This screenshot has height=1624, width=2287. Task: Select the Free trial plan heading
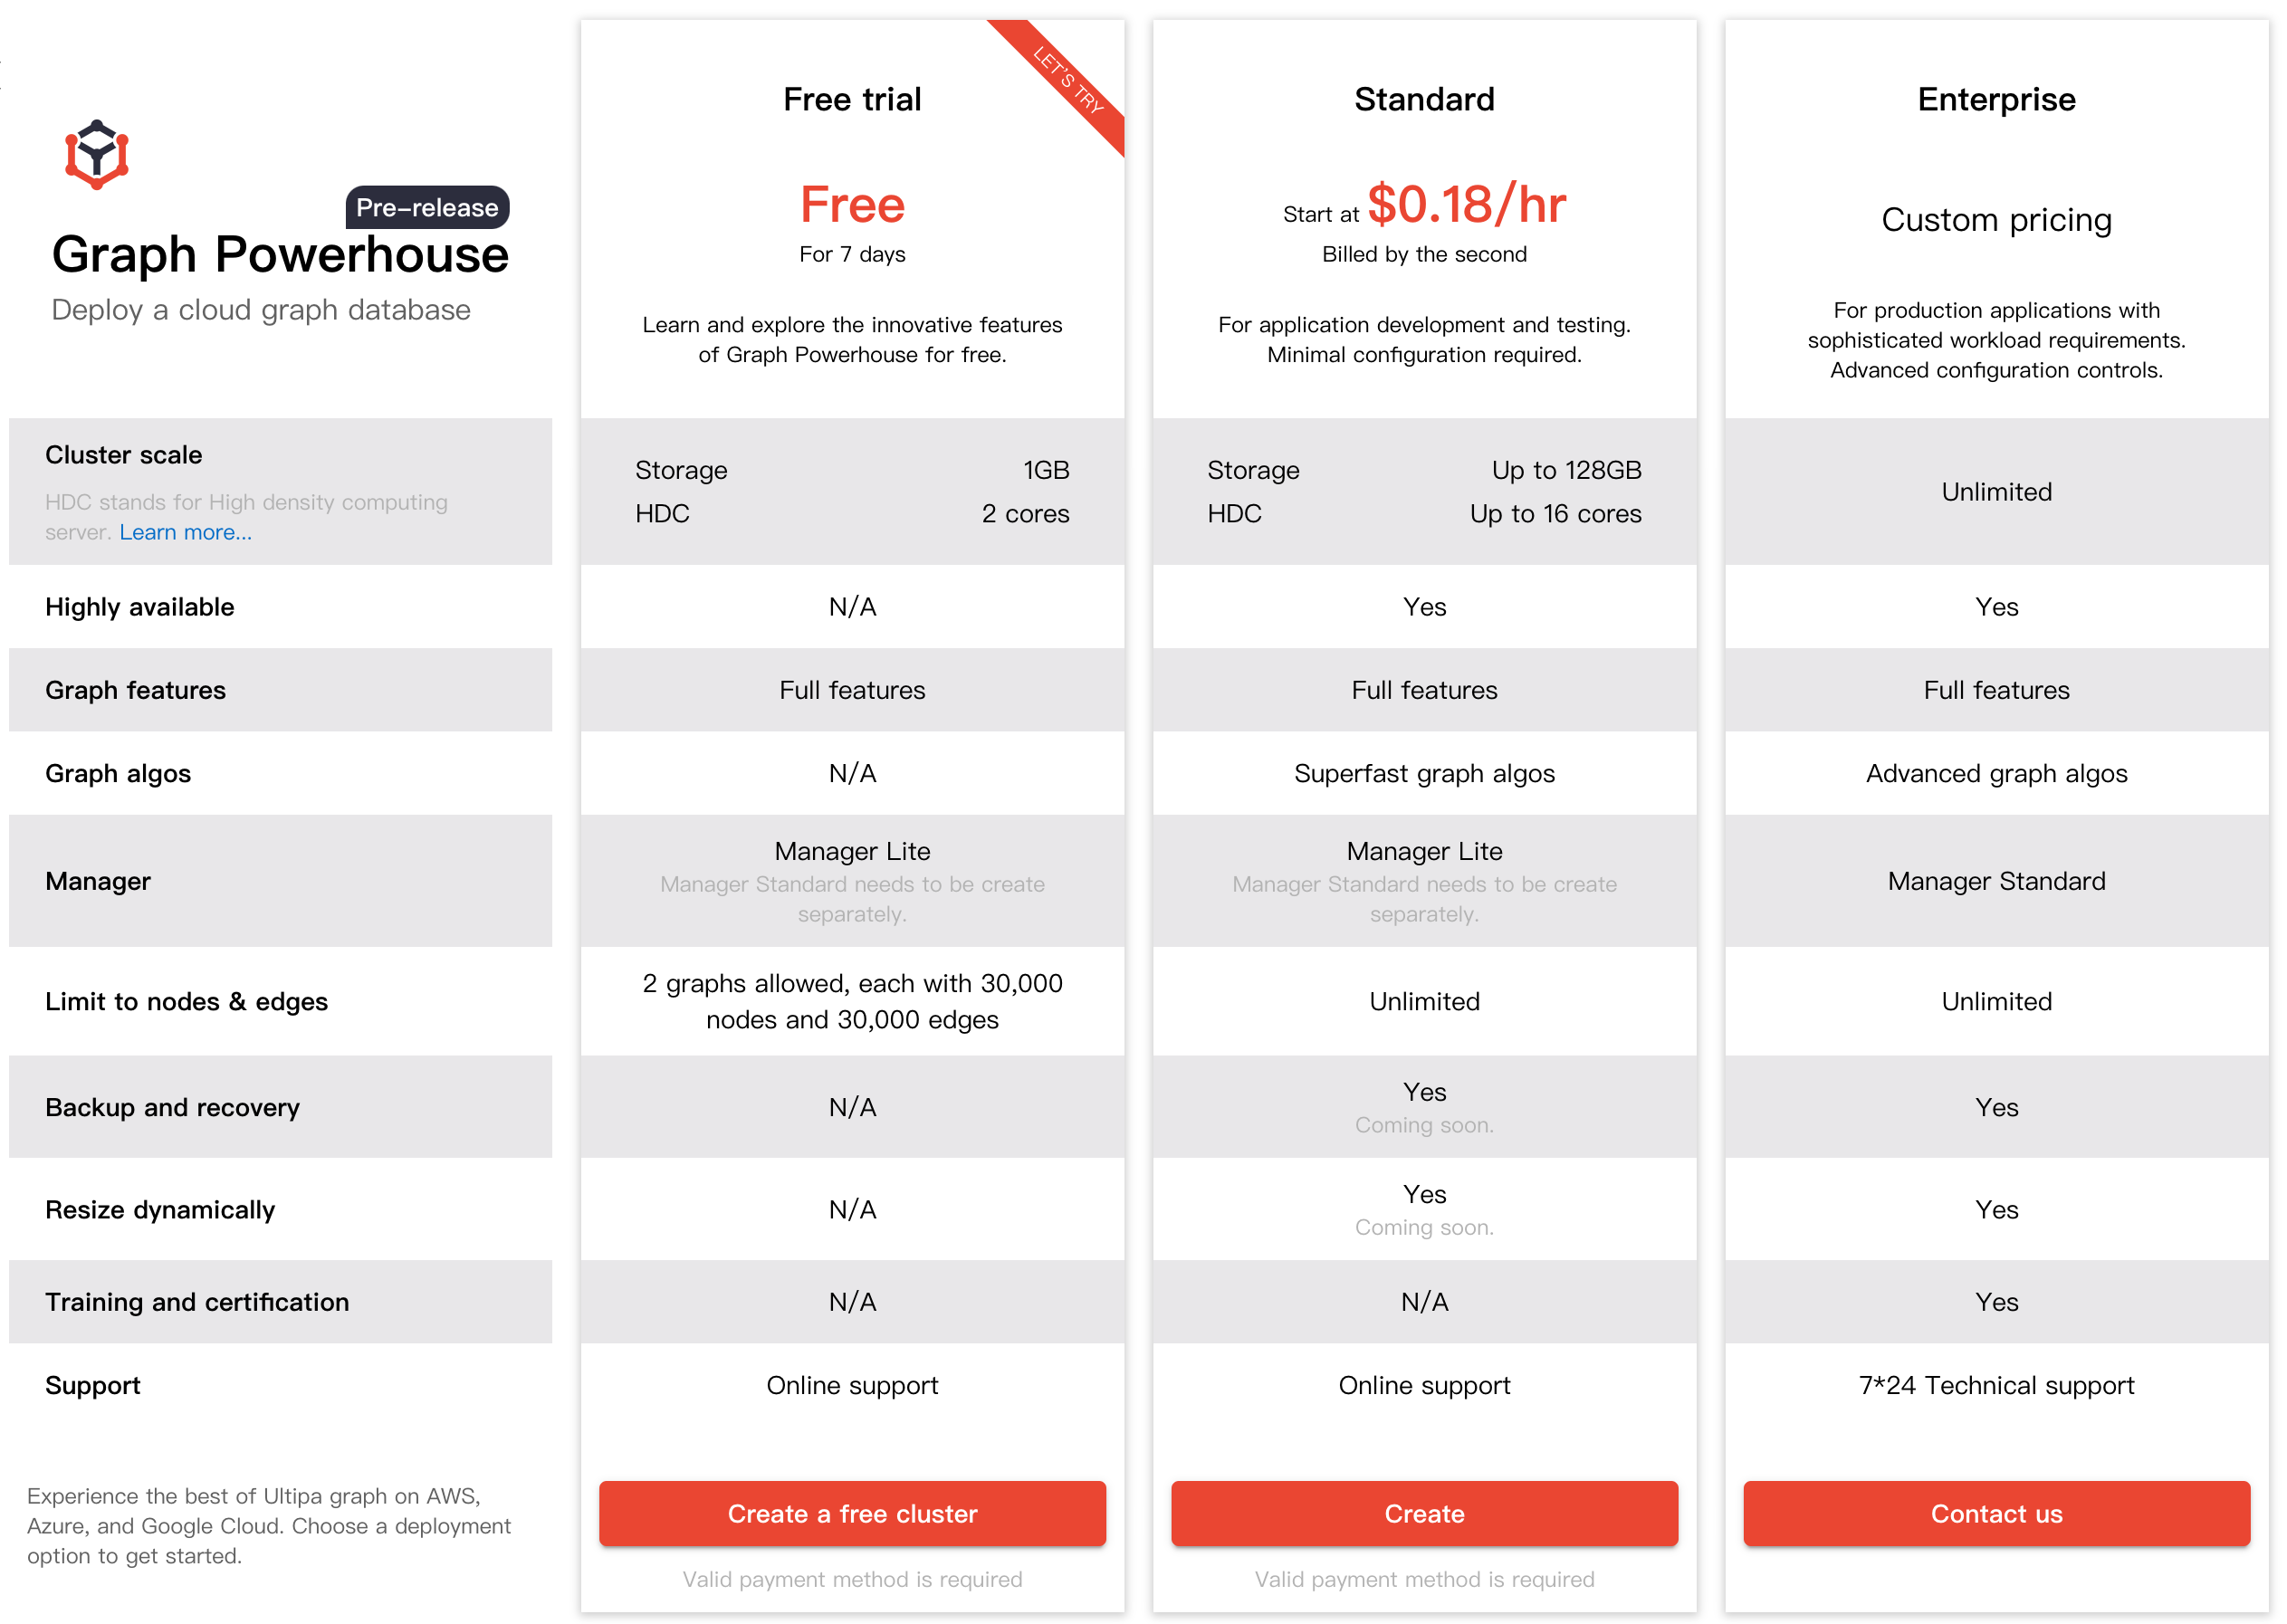coord(852,99)
